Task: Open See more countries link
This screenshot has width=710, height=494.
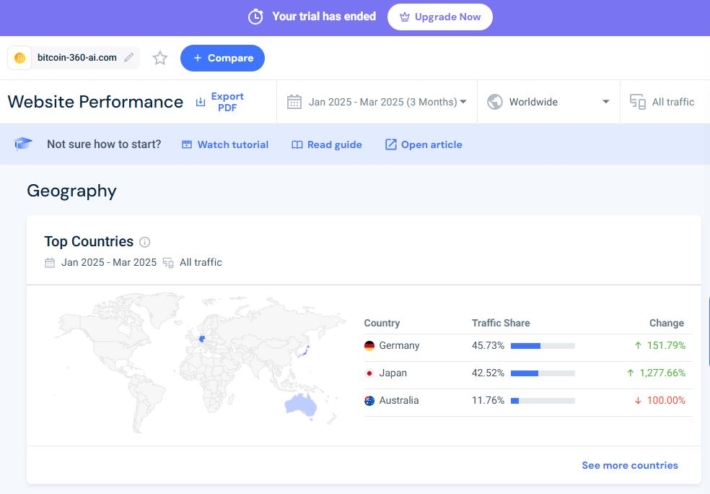Action: (630, 465)
